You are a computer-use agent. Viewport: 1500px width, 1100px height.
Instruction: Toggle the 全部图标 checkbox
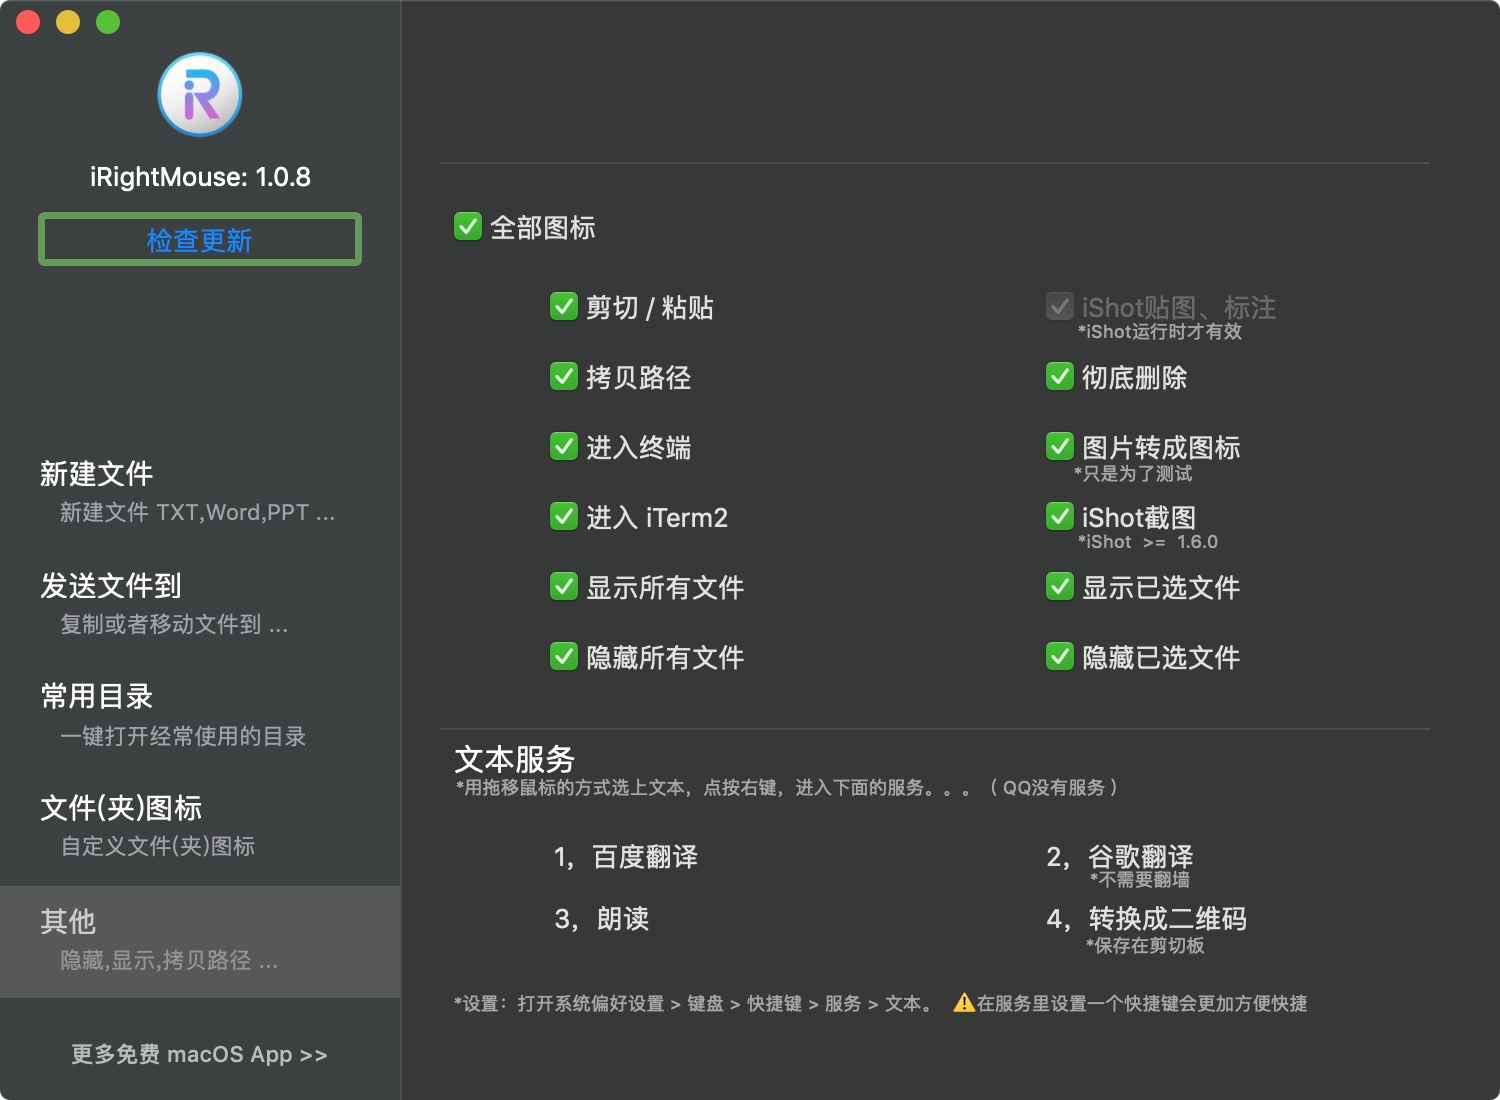pyautogui.click(x=468, y=226)
